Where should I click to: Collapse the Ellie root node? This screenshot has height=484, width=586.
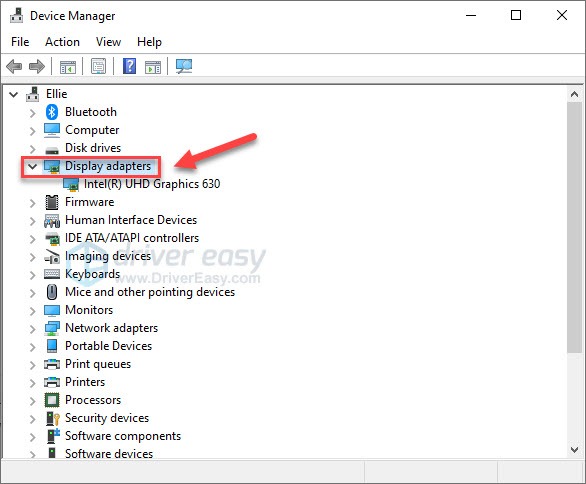13,94
